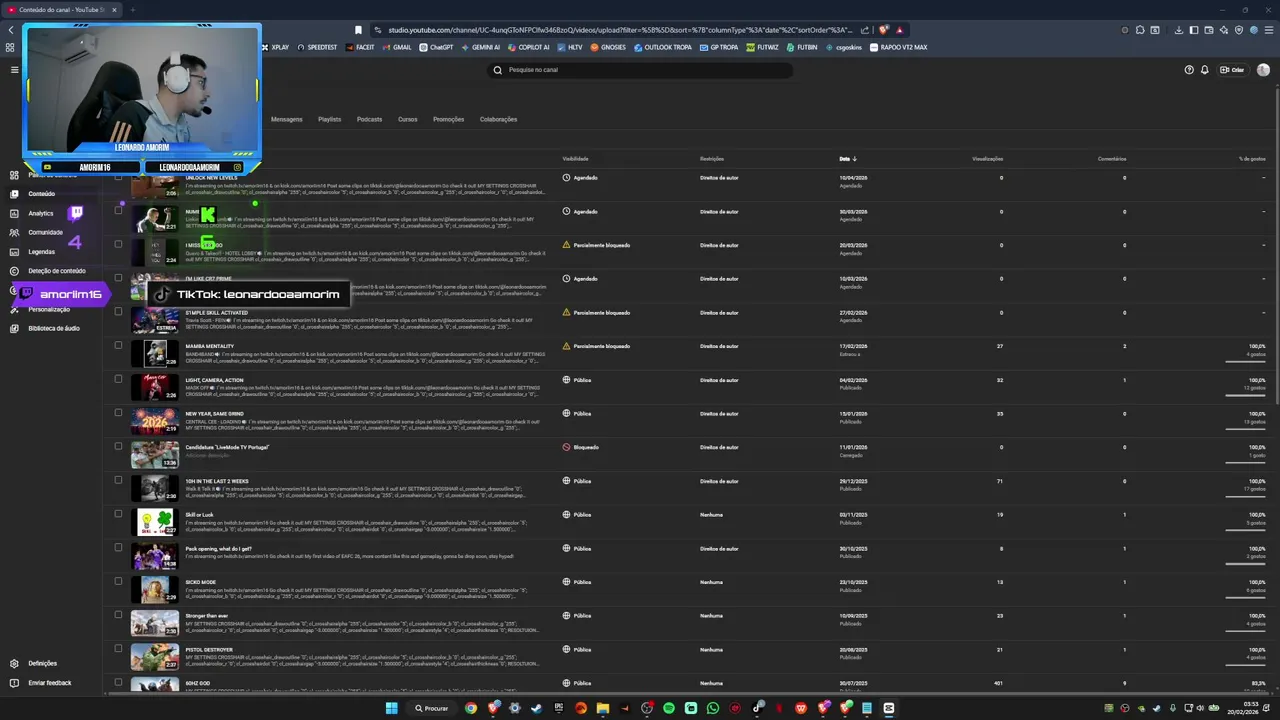Tick checkbox for MAMBA MENTALITY video

pyautogui.click(x=118, y=345)
